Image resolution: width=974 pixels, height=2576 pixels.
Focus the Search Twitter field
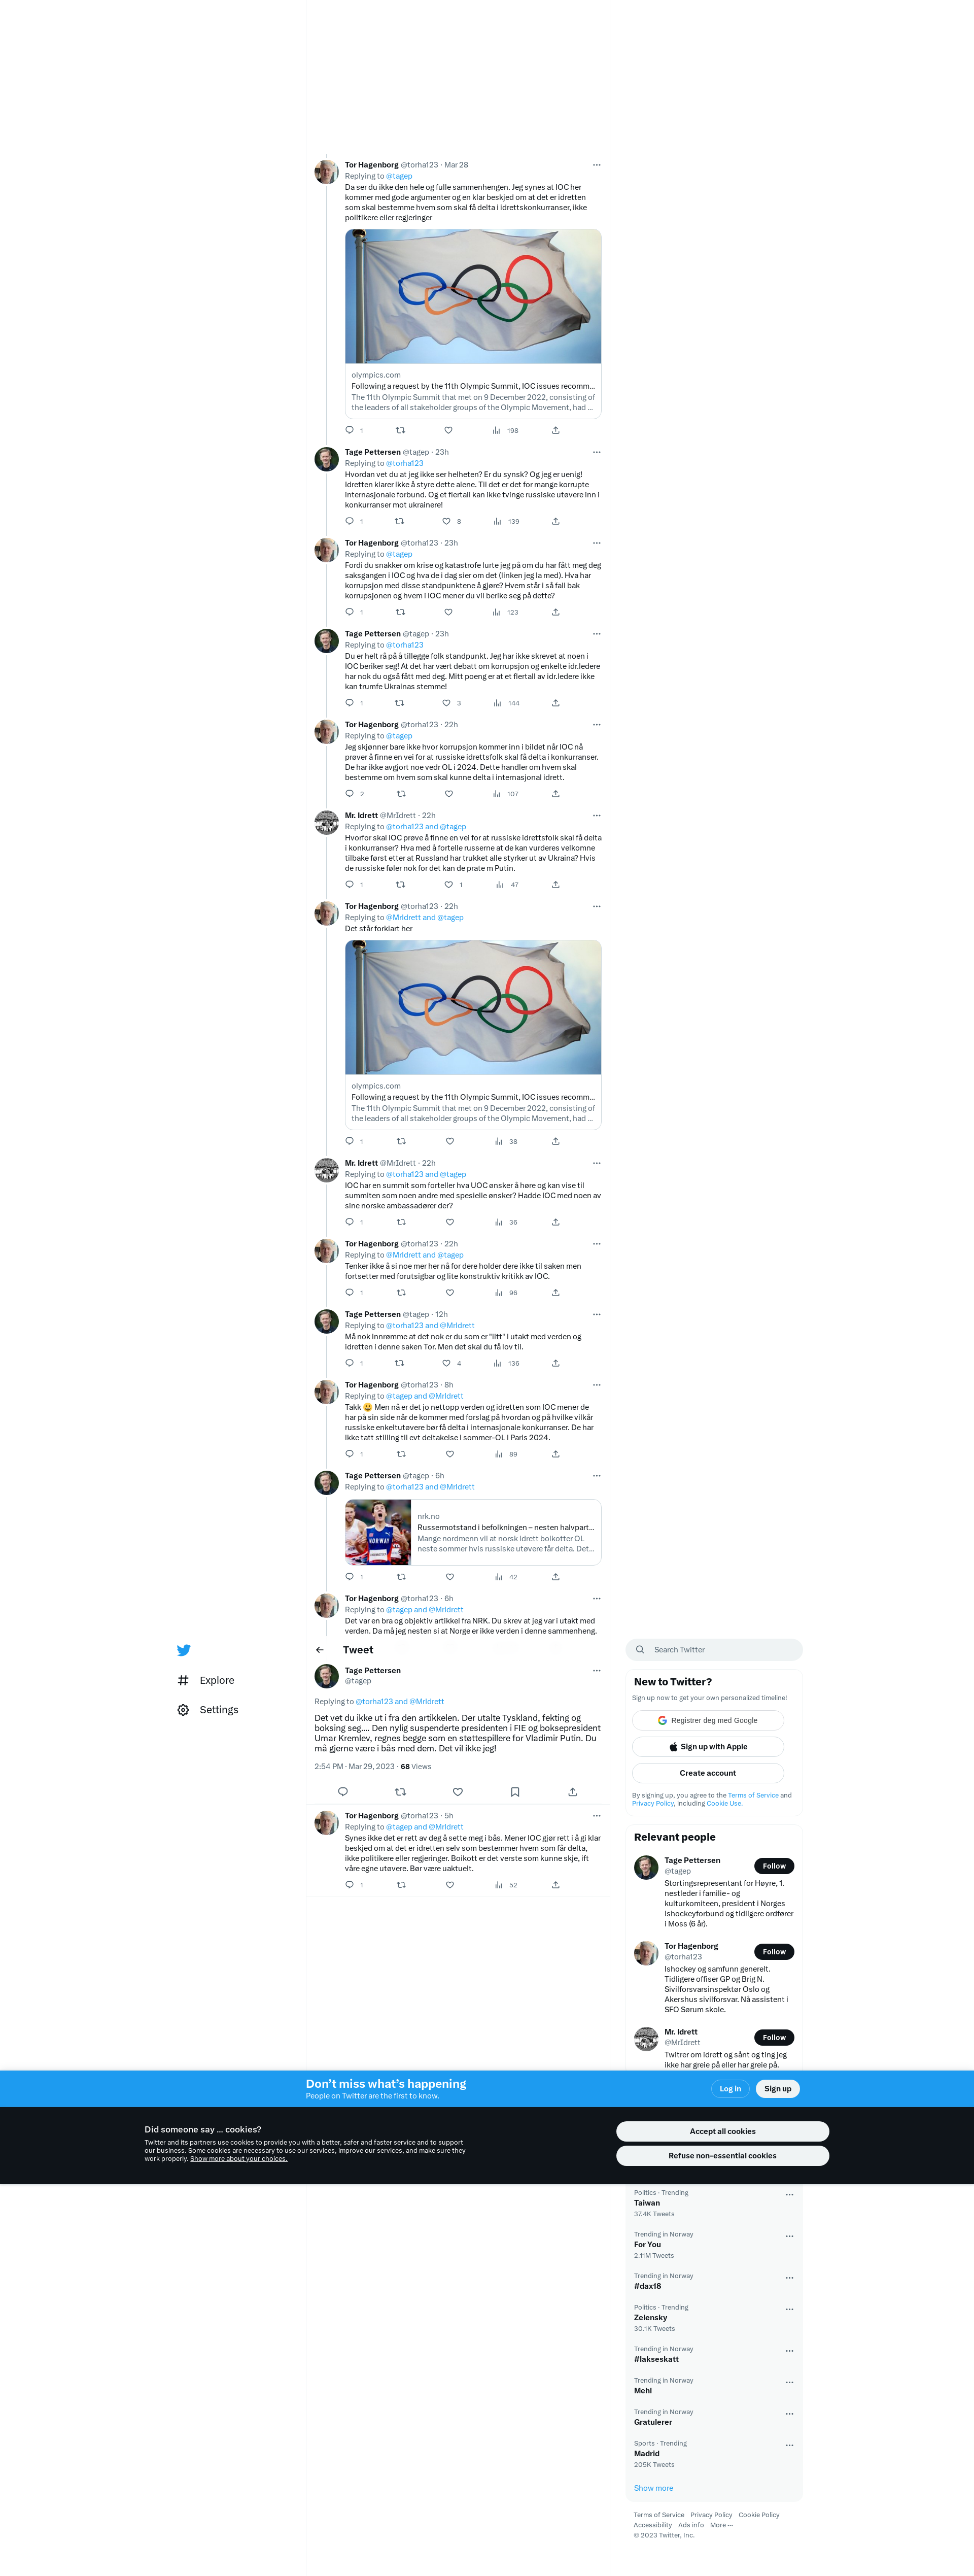tap(714, 1650)
